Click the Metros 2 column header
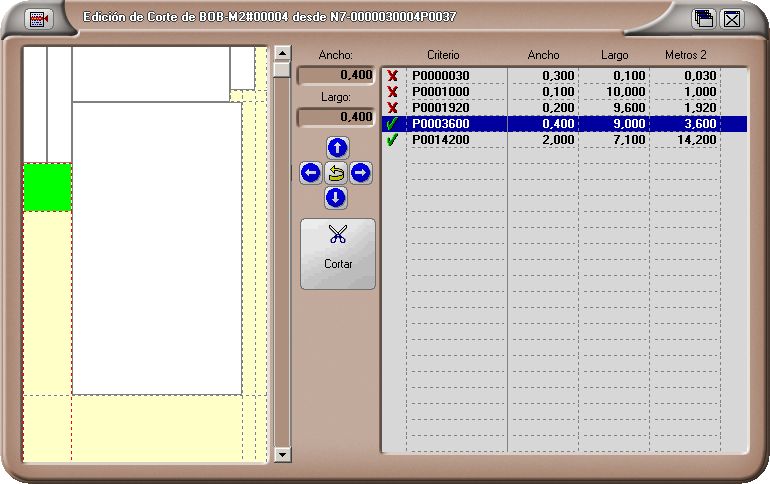The width and height of the screenshot is (770, 484). [686, 55]
